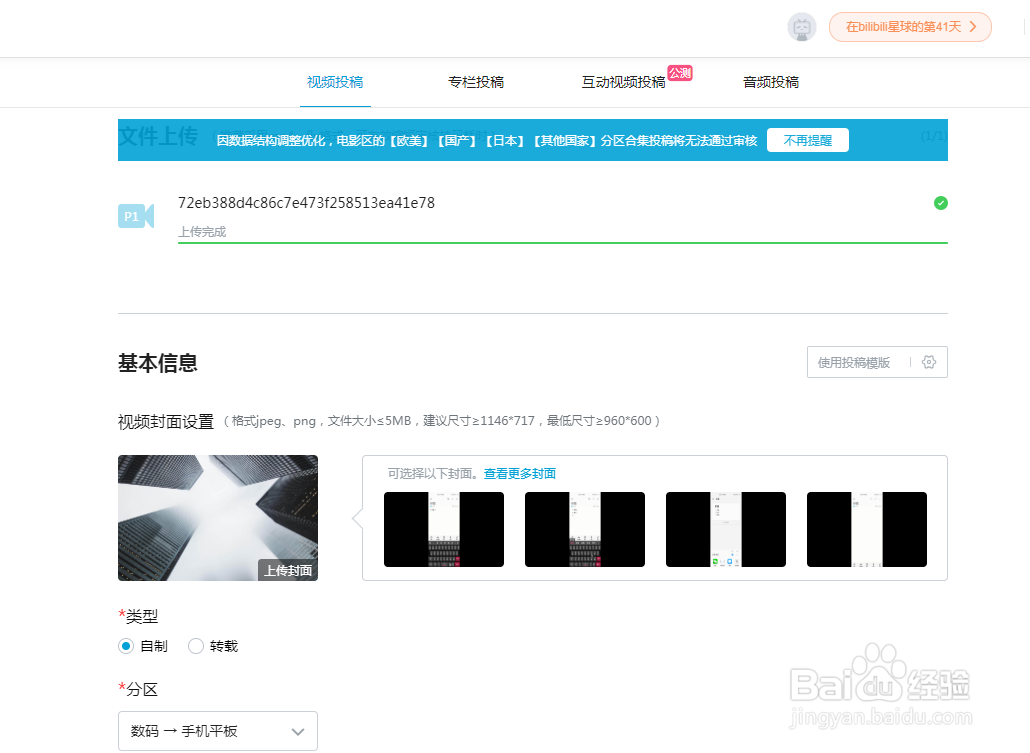Click the 公测 badge on 互动视频投稿
The image size is (1030, 753).
680,73
